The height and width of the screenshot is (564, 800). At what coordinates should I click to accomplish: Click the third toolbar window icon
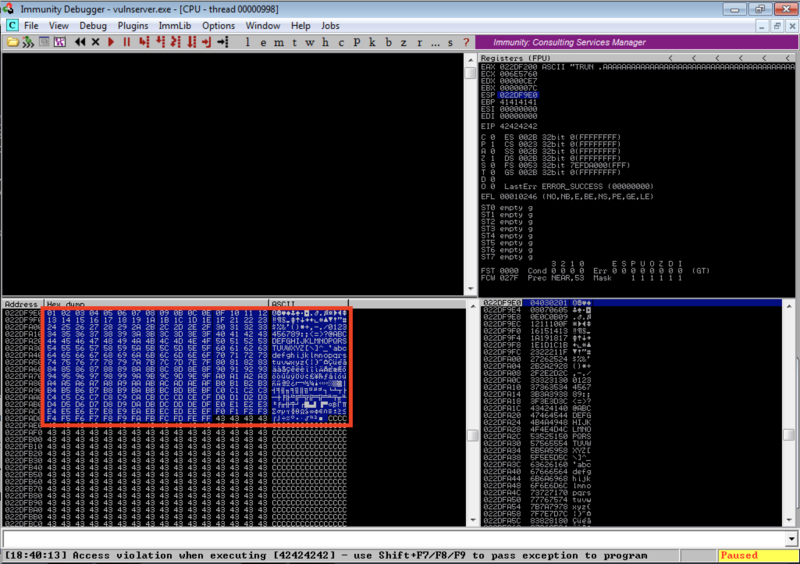[x=44, y=42]
